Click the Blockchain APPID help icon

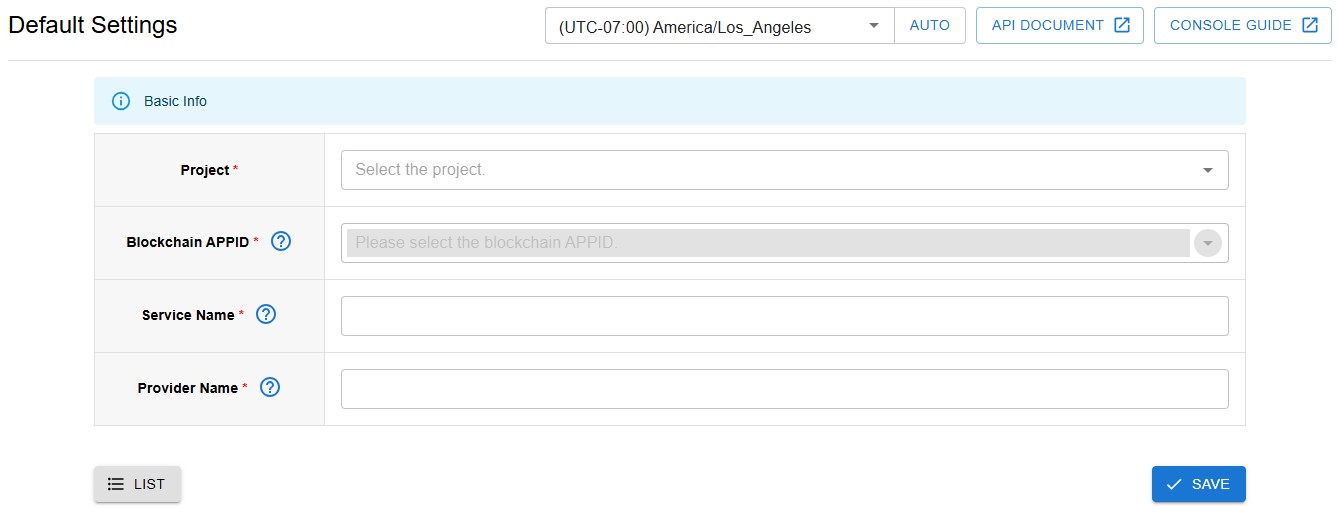click(281, 241)
